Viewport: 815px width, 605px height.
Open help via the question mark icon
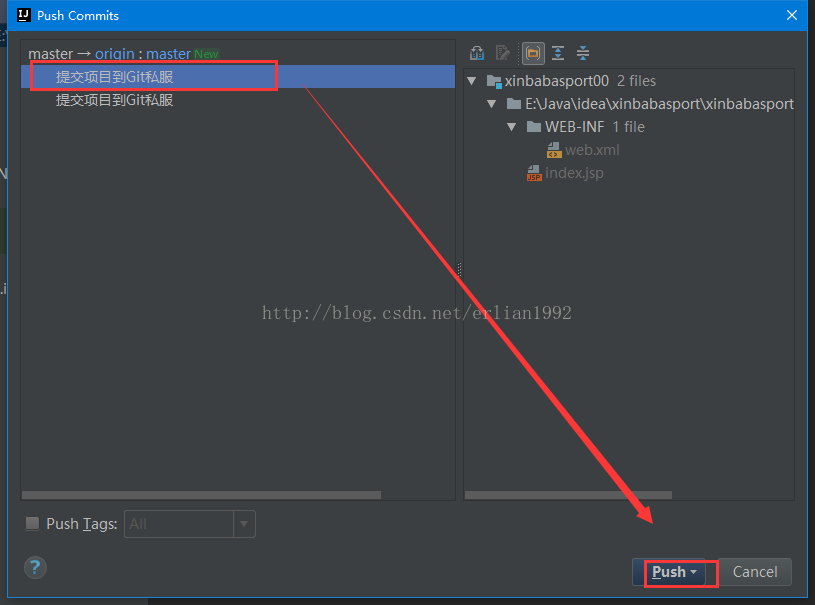point(35,568)
